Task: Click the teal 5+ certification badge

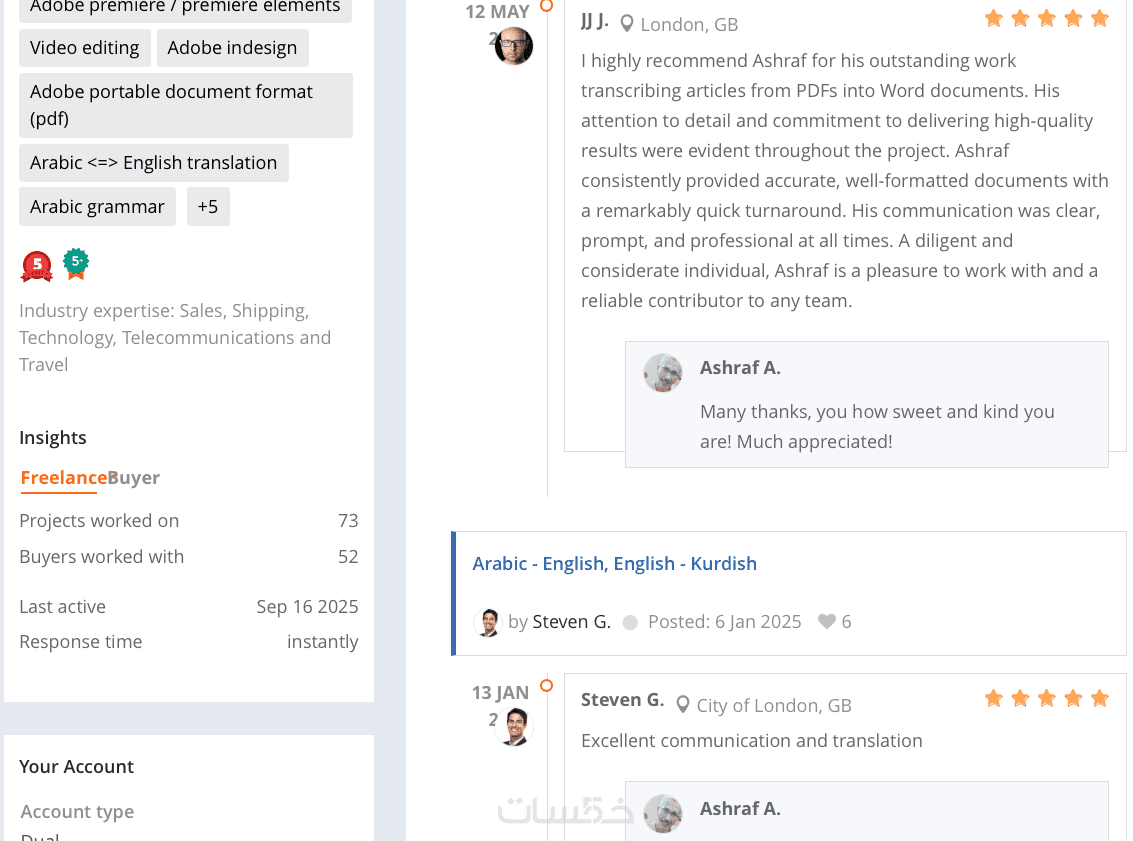Action: [76, 263]
